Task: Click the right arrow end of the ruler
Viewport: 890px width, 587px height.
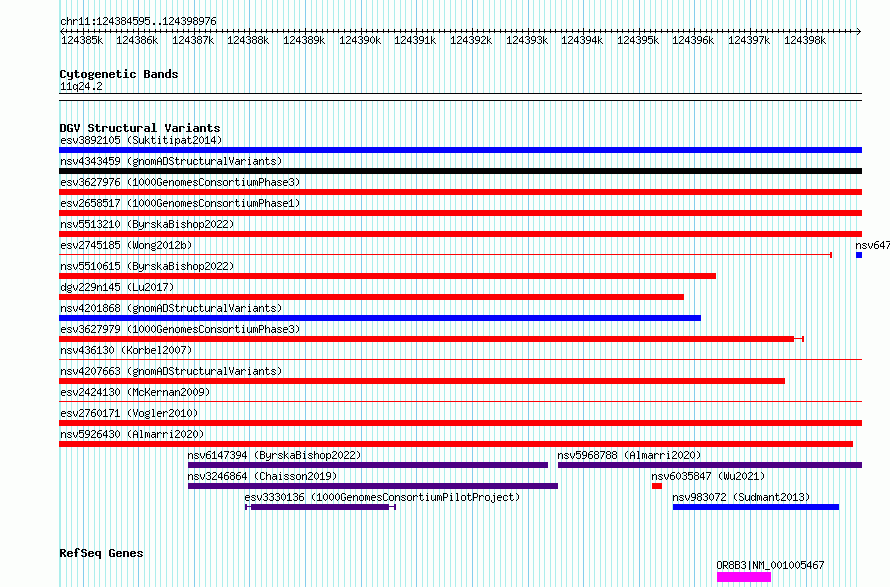Action: point(859,31)
